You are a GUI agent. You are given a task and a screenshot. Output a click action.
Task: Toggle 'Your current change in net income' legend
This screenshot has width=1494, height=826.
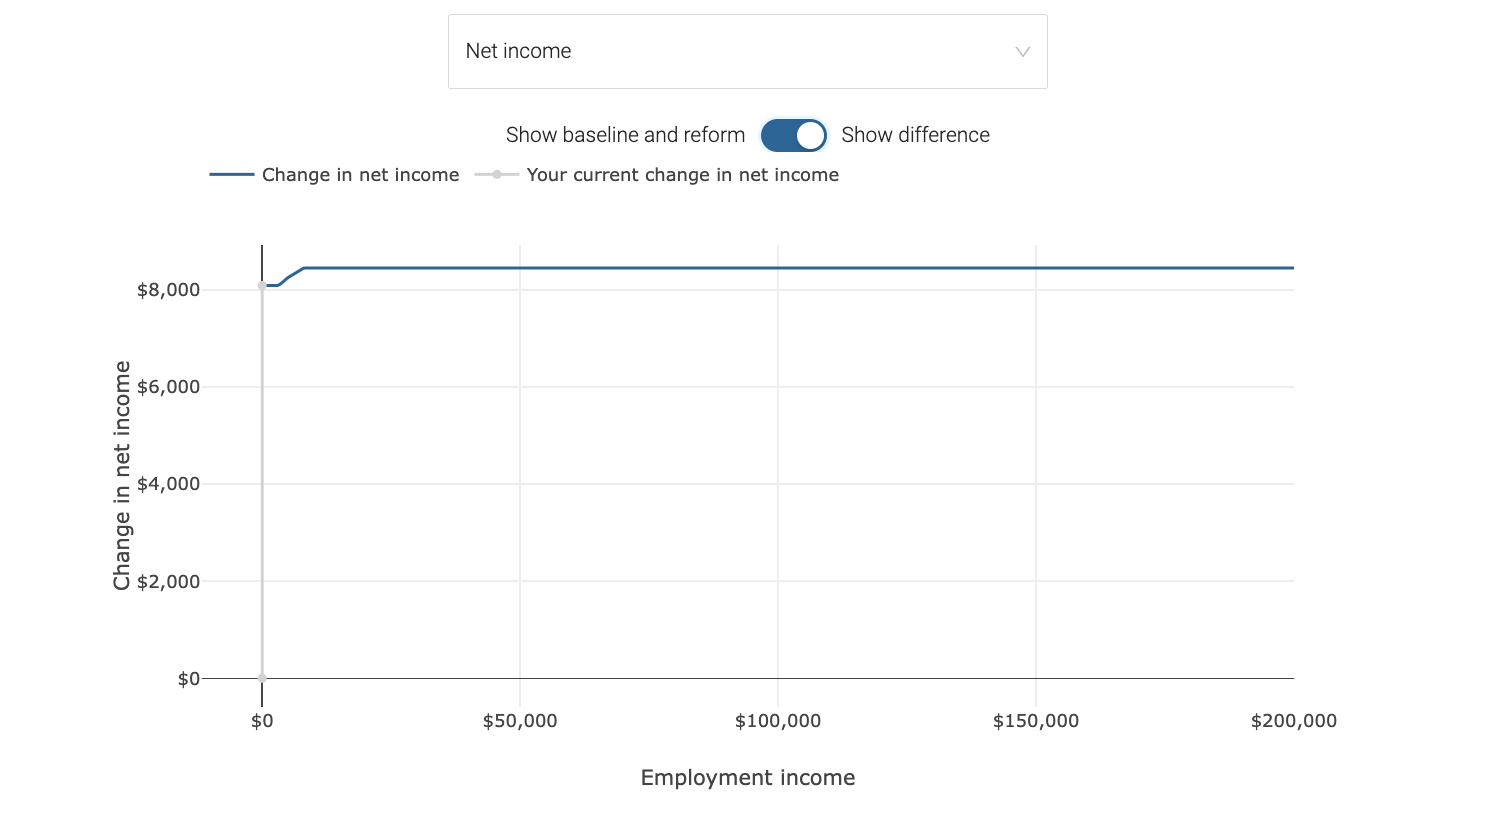tap(682, 175)
